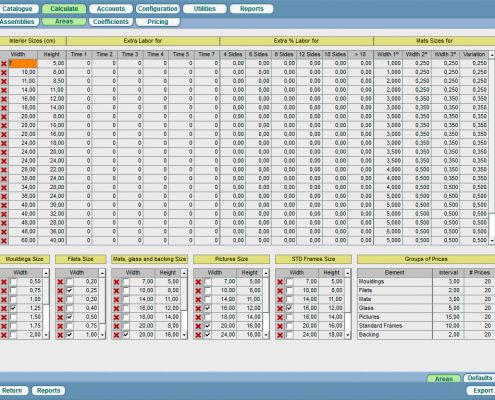Delete the filet width 1,00 row
This screenshot has width=495, height=400.
60,335
